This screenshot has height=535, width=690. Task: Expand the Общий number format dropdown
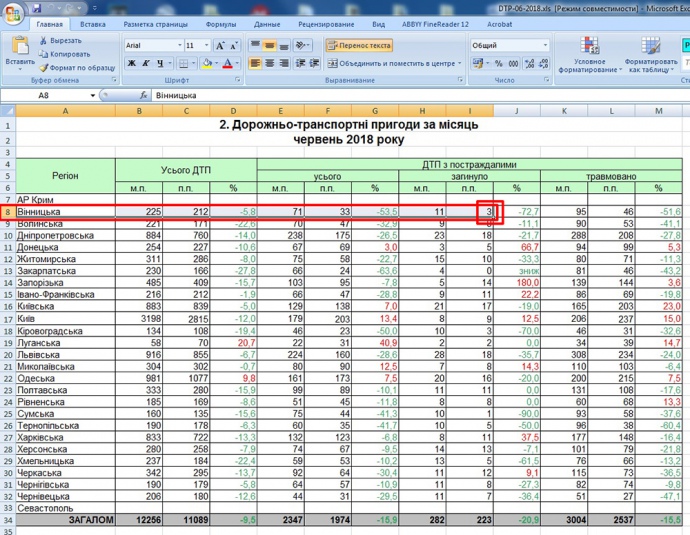[x=545, y=45]
